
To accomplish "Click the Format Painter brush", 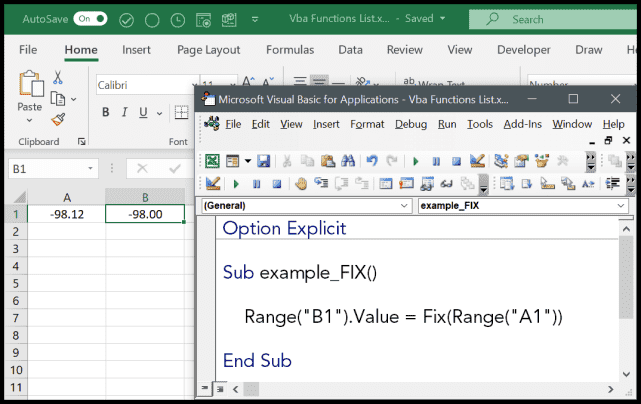I will pos(58,120).
